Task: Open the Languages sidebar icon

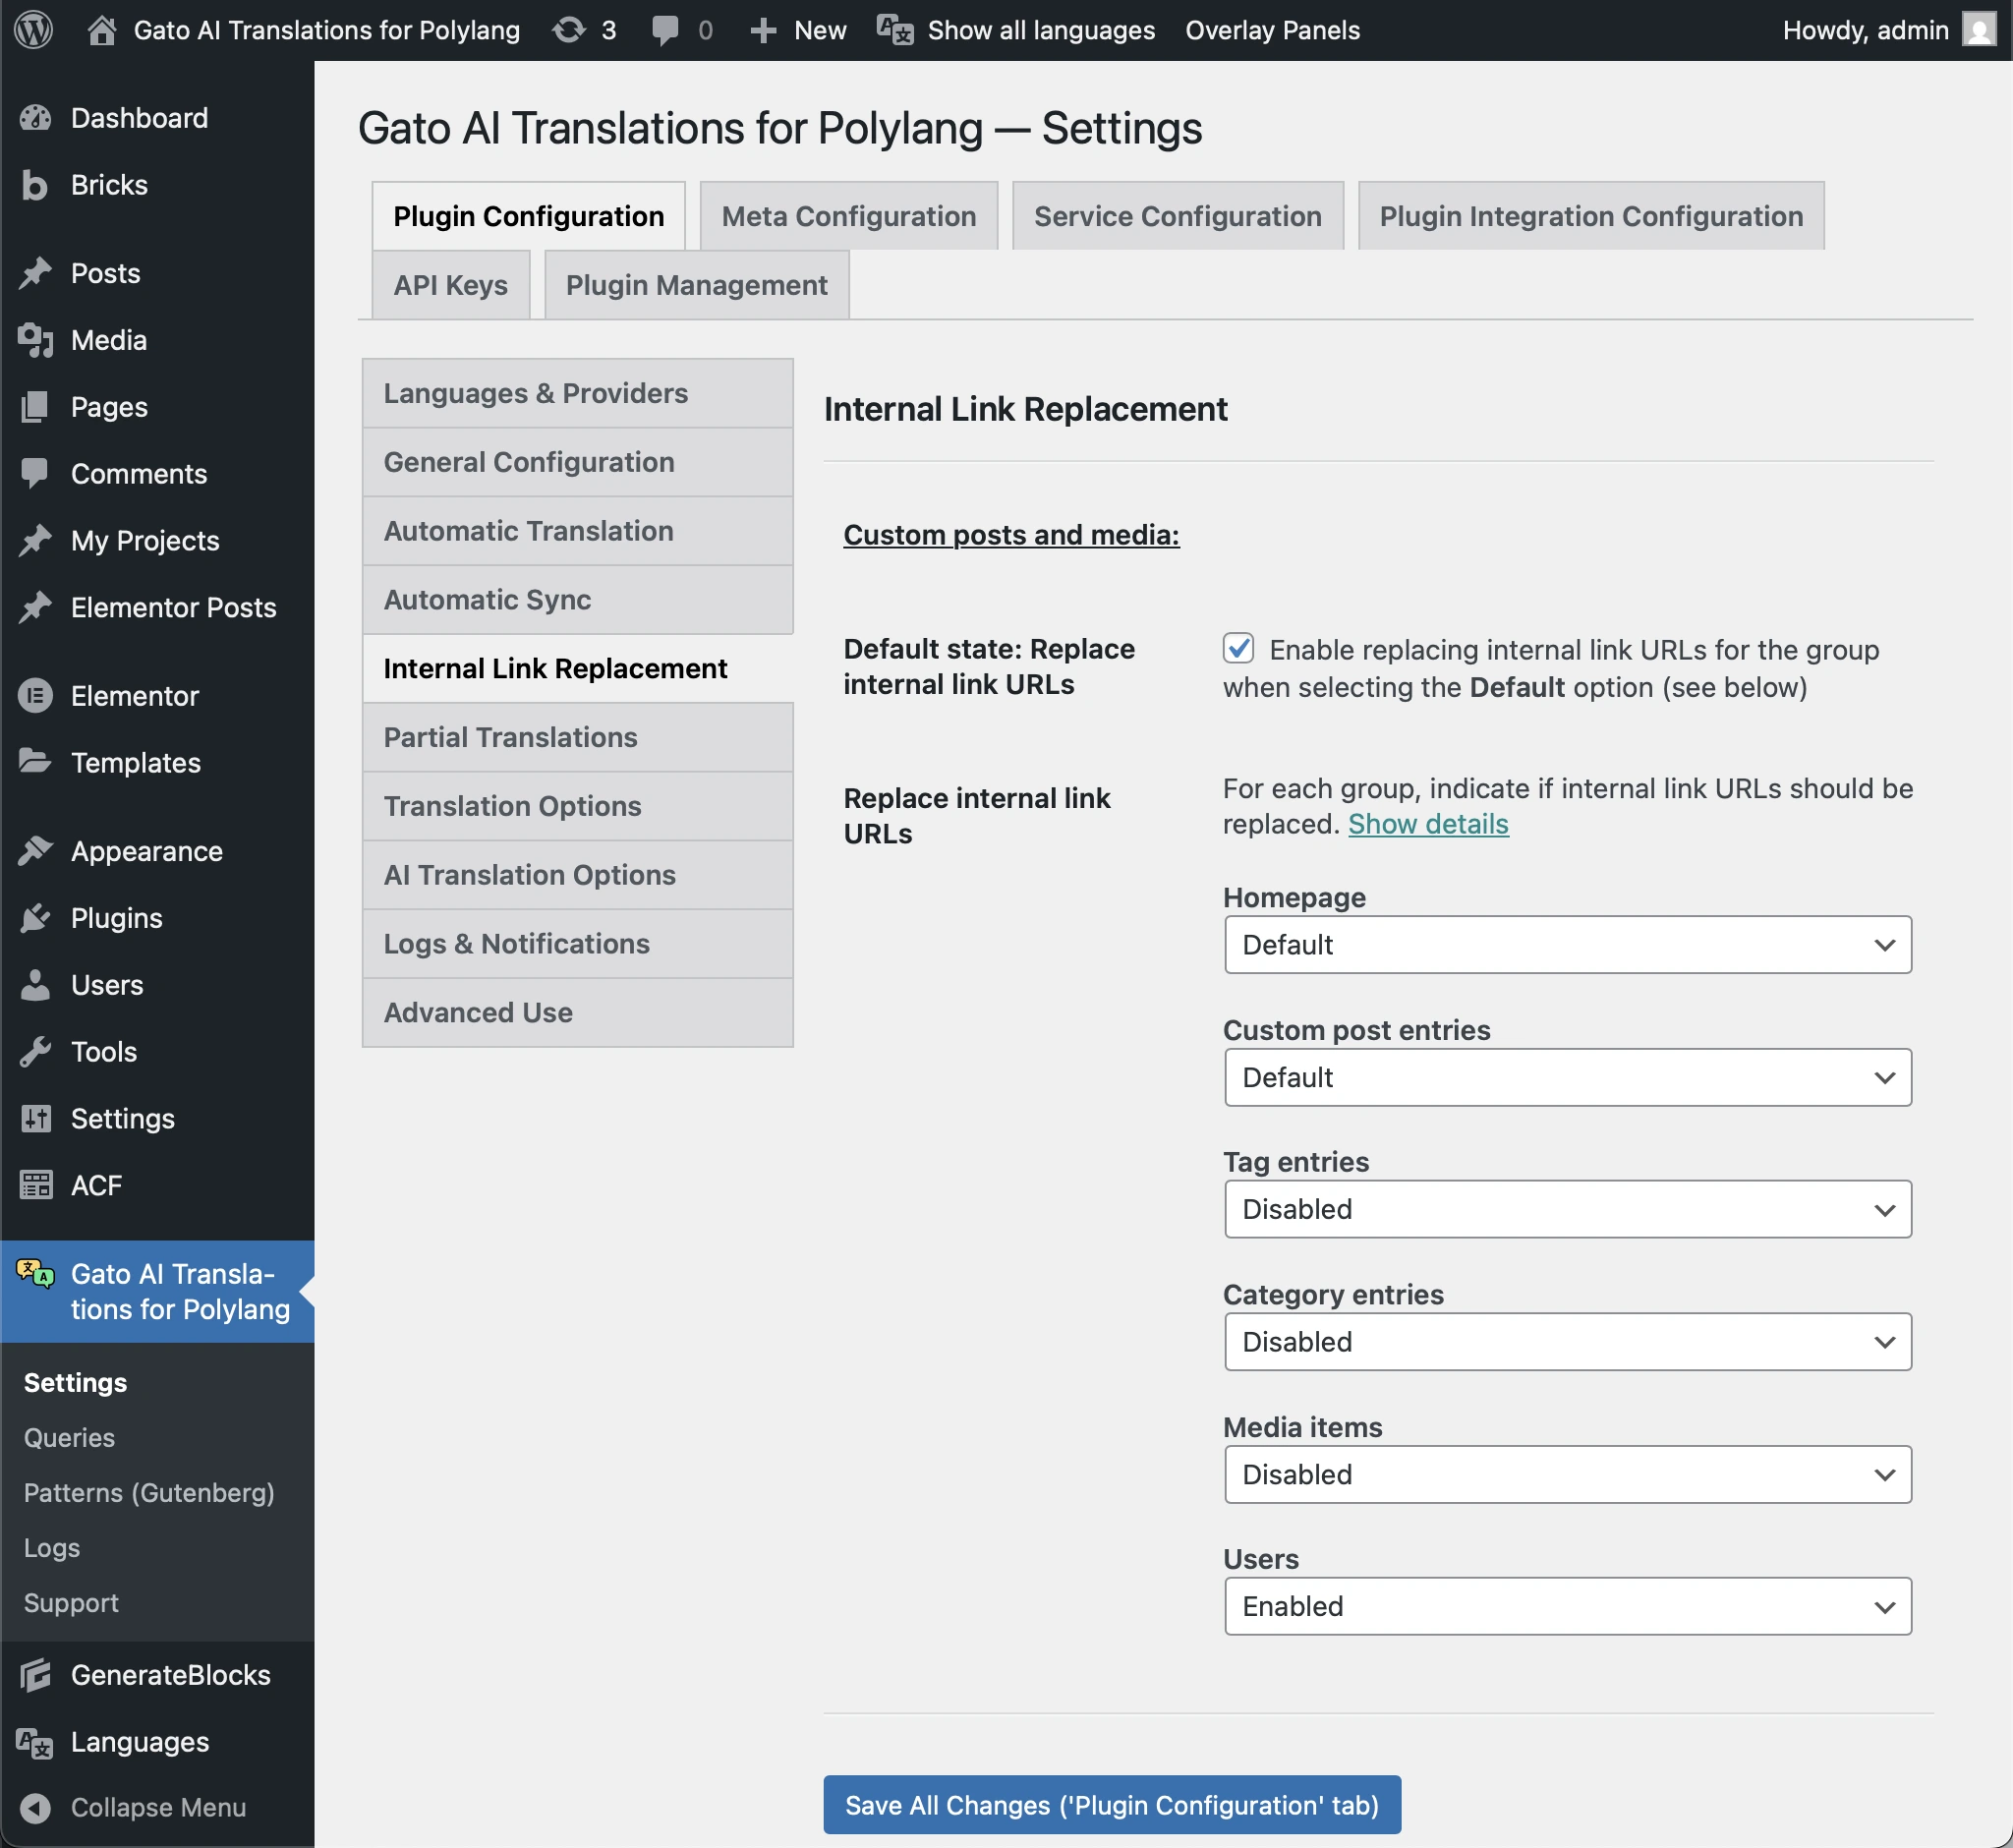Action: 35,1741
